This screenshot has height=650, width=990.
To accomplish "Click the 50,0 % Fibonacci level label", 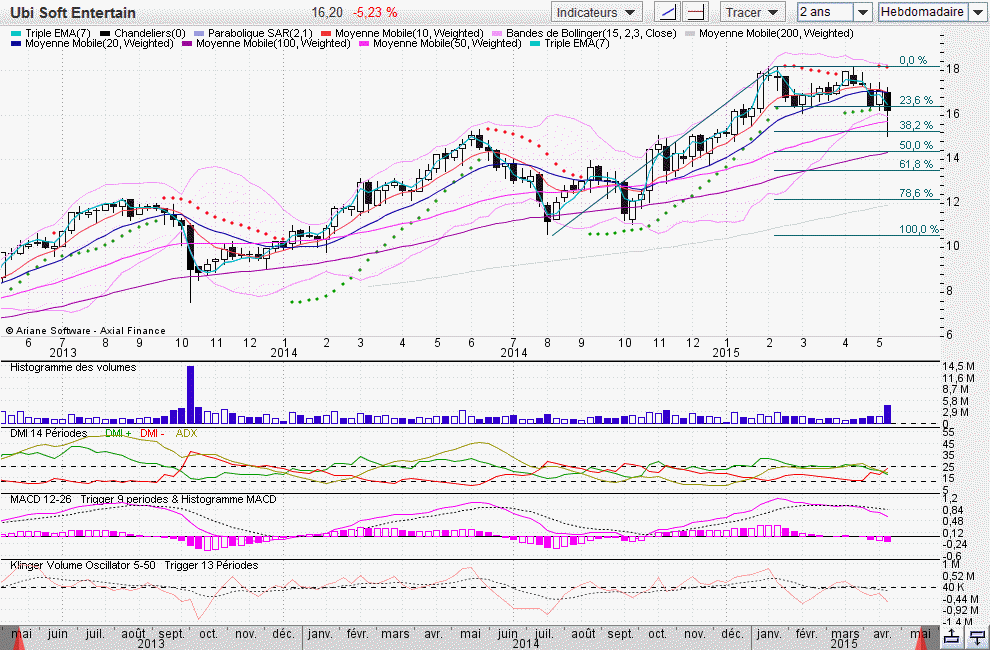I will coord(915,145).
